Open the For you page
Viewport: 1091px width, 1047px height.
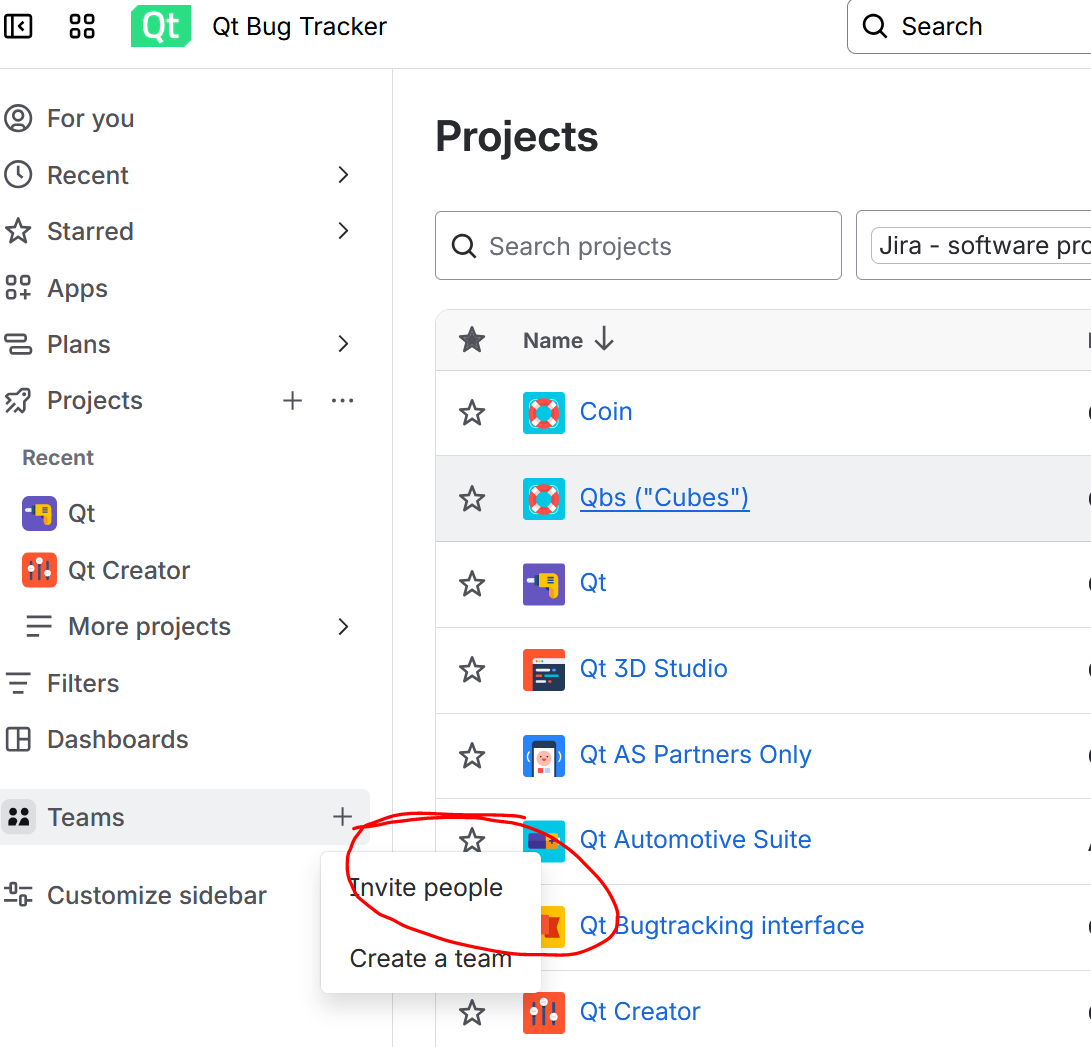click(90, 118)
